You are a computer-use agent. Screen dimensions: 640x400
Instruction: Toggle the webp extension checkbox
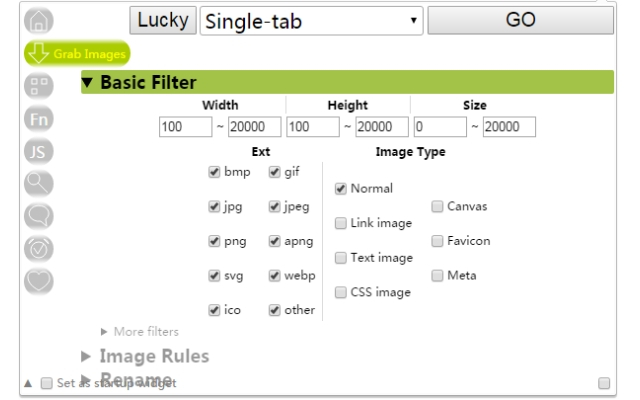click(x=274, y=275)
